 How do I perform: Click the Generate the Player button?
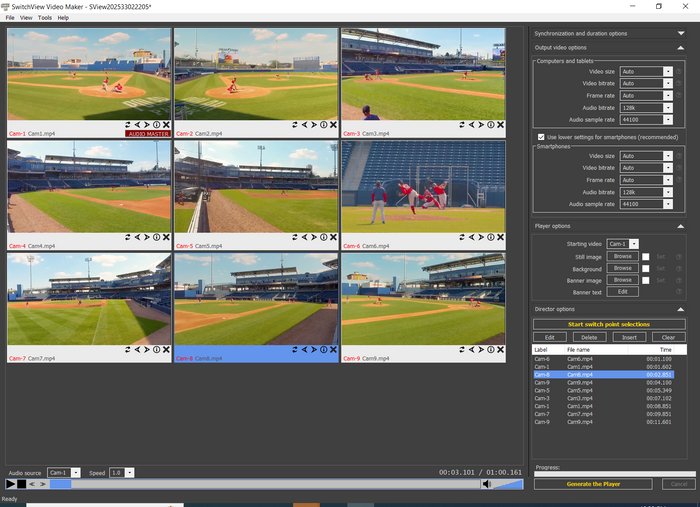click(x=591, y=484)
